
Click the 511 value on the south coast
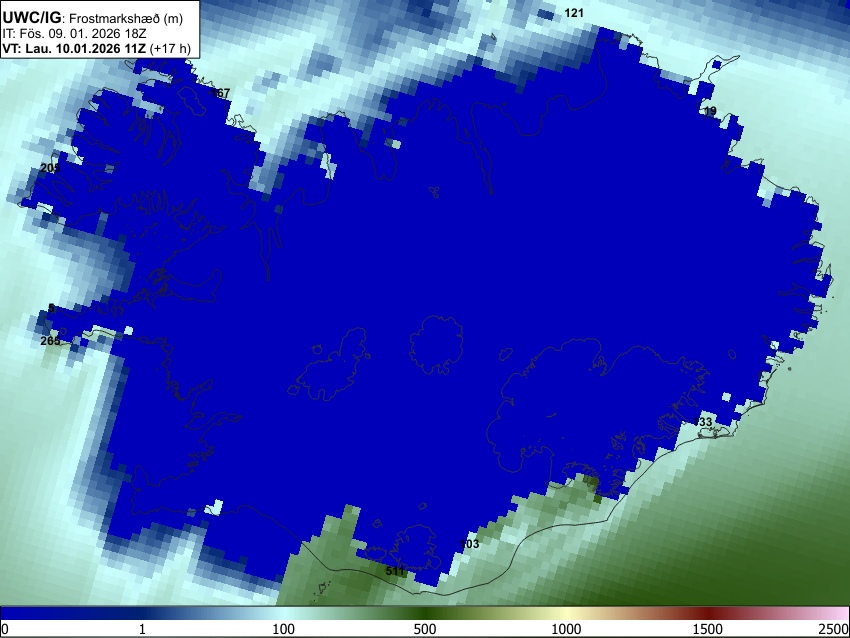tap(395, 571)
